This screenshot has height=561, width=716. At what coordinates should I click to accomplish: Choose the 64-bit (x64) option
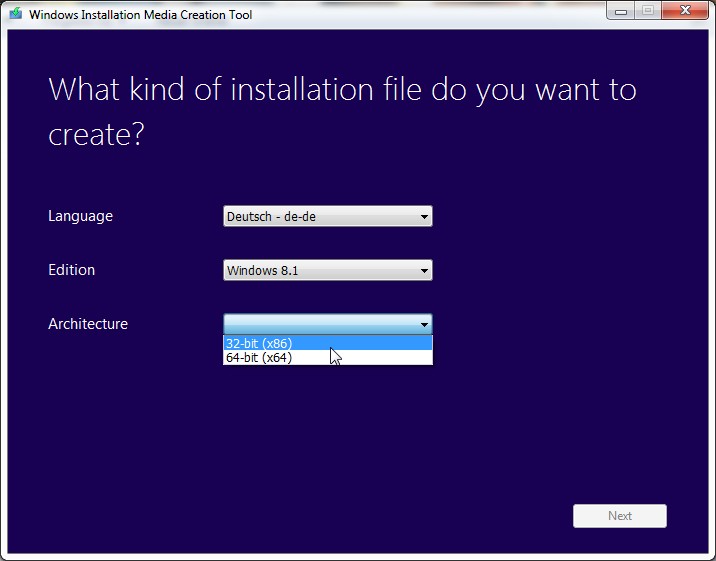327,357
